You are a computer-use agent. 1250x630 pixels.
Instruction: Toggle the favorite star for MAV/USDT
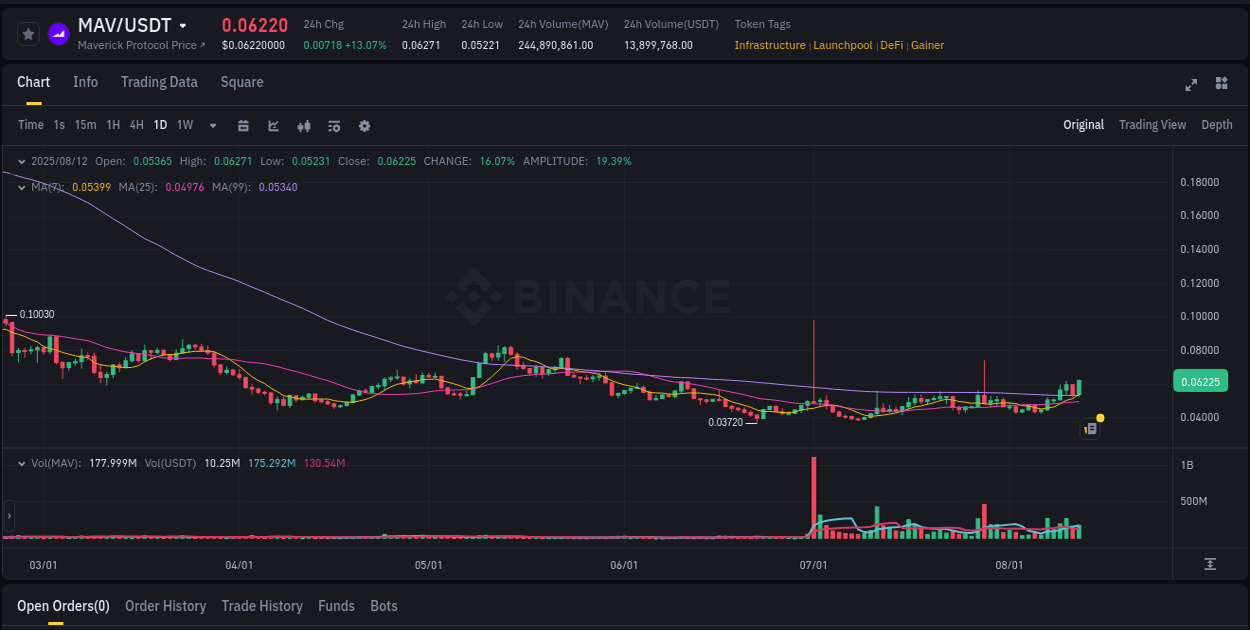pos(28,33)
